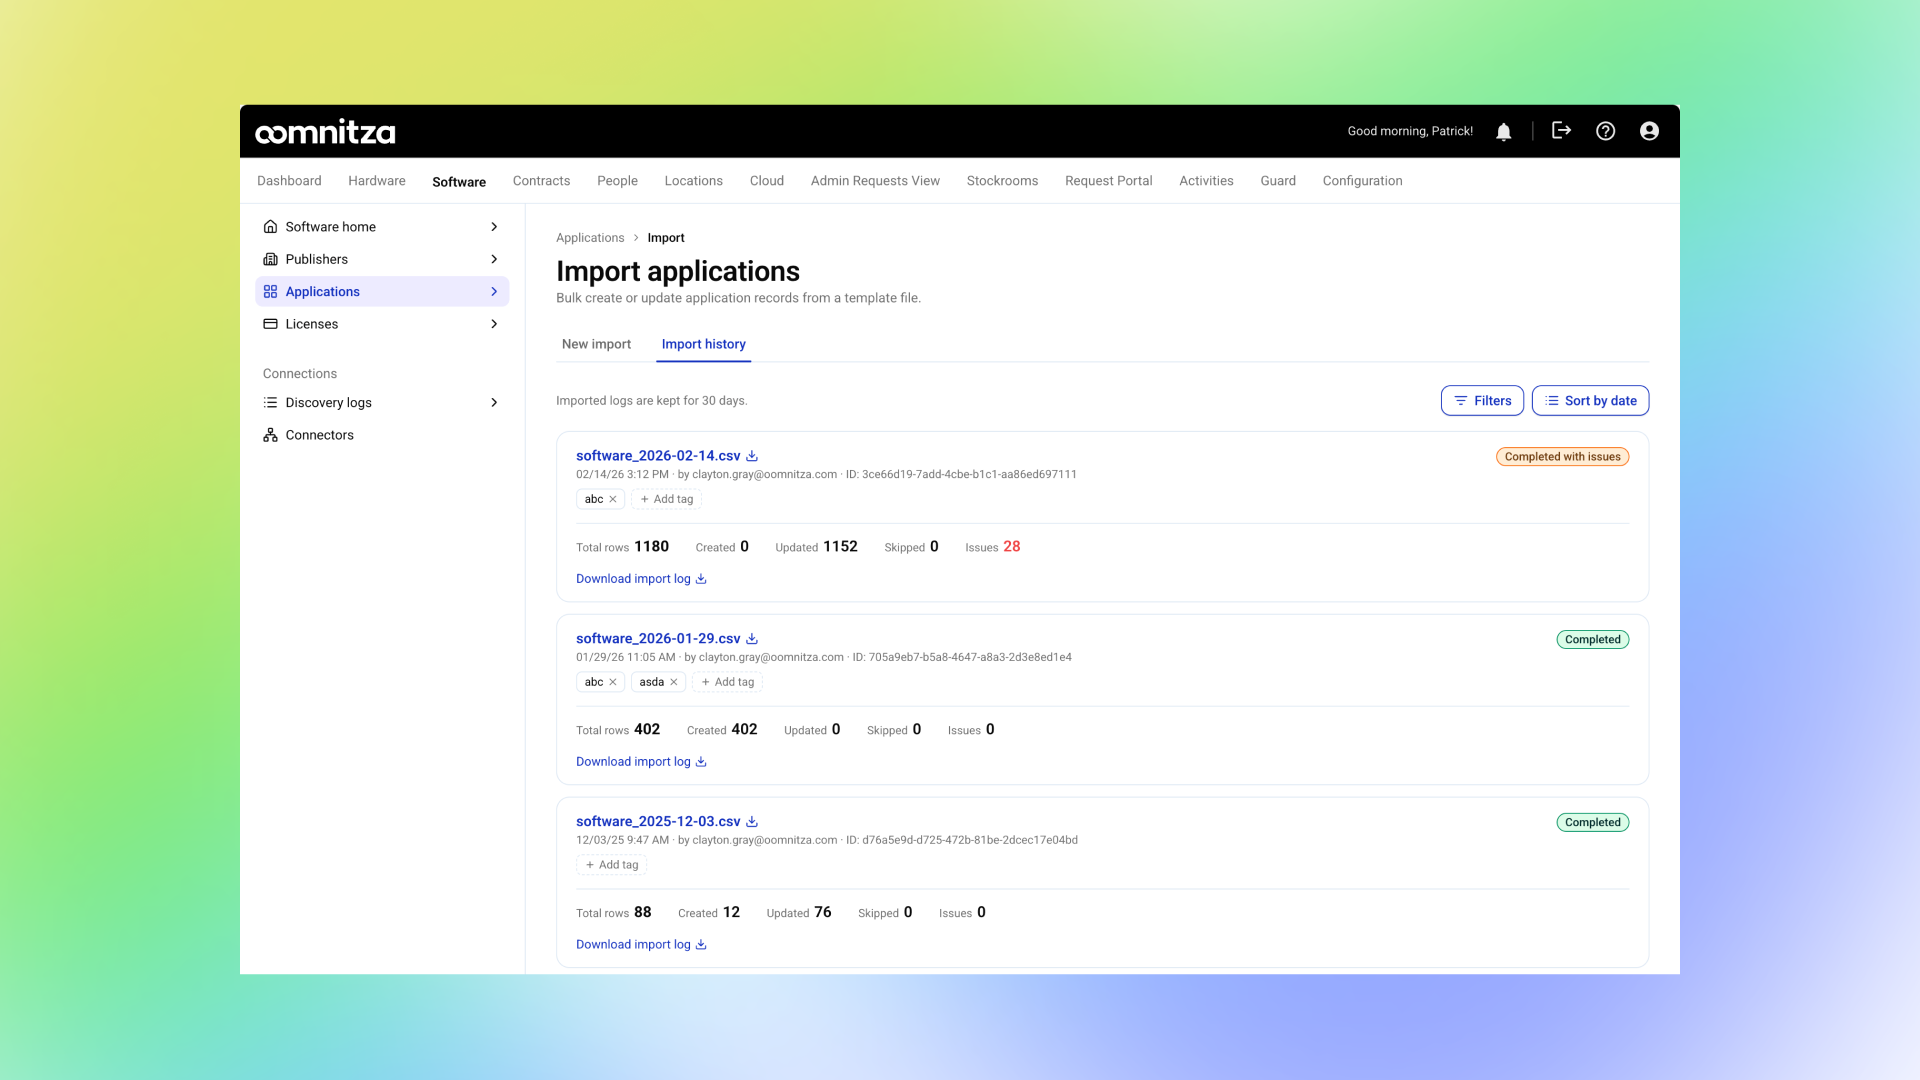Remove abc tag from software_2026-02-14.csv
Viewport: 1920px width, 1080px height.
coord(613,499)
